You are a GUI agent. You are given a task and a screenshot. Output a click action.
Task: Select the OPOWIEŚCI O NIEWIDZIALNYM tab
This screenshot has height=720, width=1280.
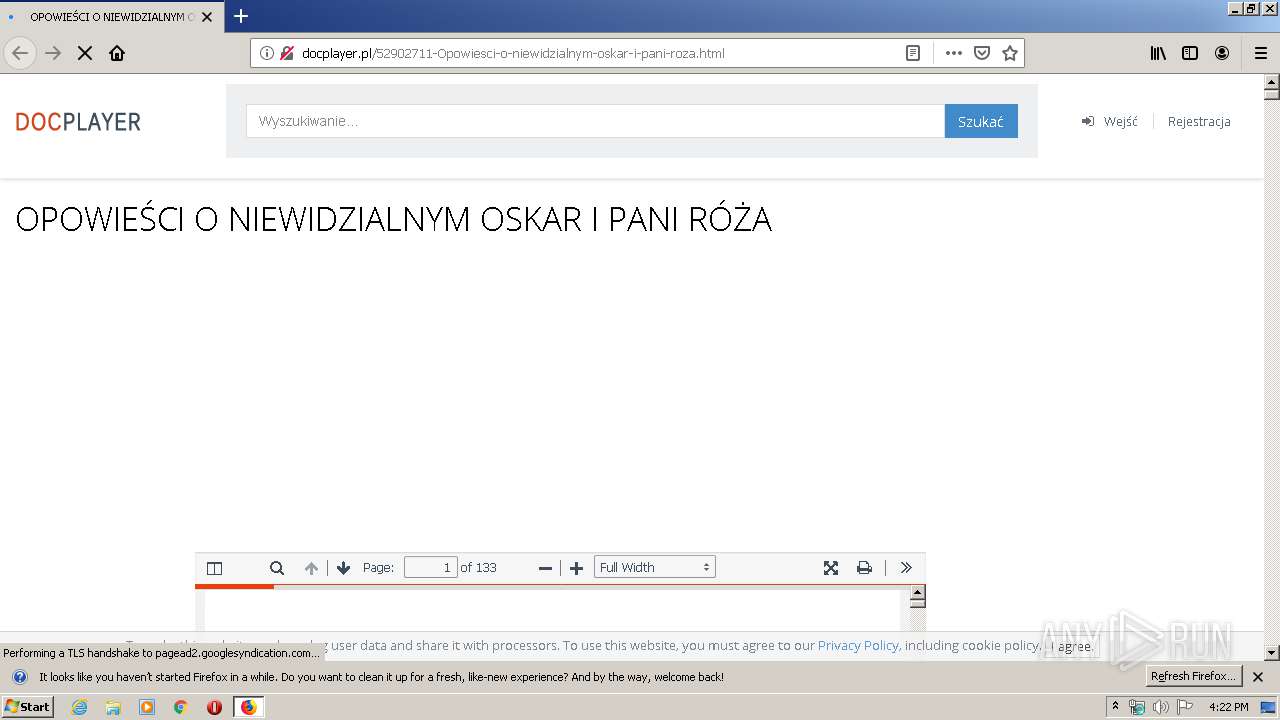[x=110, y=17]
